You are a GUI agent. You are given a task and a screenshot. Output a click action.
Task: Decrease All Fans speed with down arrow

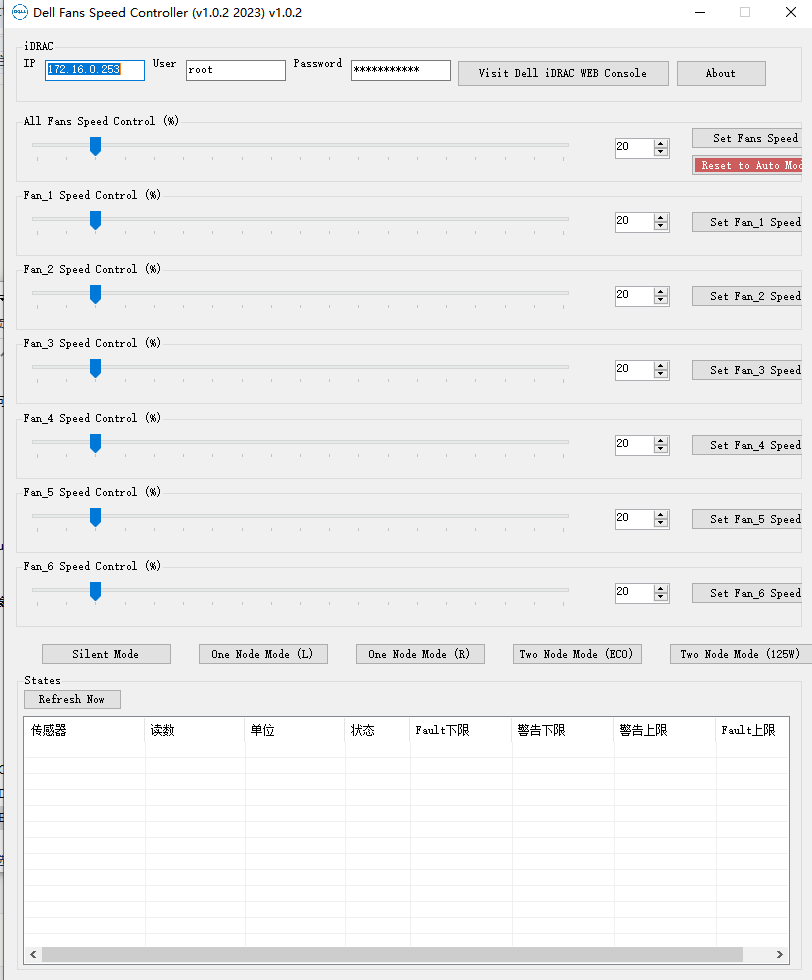(661, 152)
